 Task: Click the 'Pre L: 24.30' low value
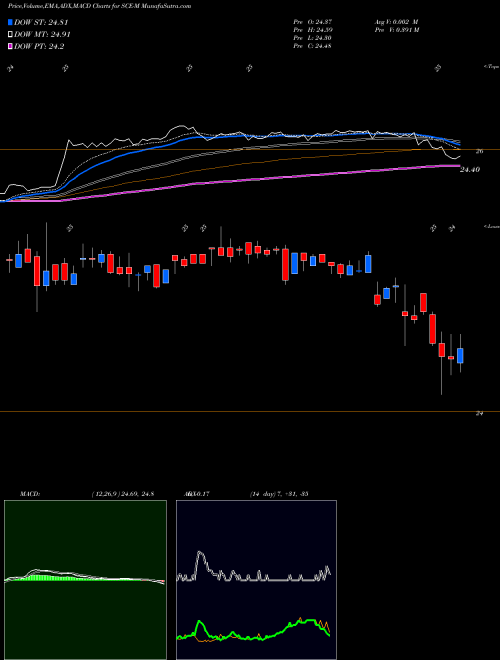tap(313, 38)
